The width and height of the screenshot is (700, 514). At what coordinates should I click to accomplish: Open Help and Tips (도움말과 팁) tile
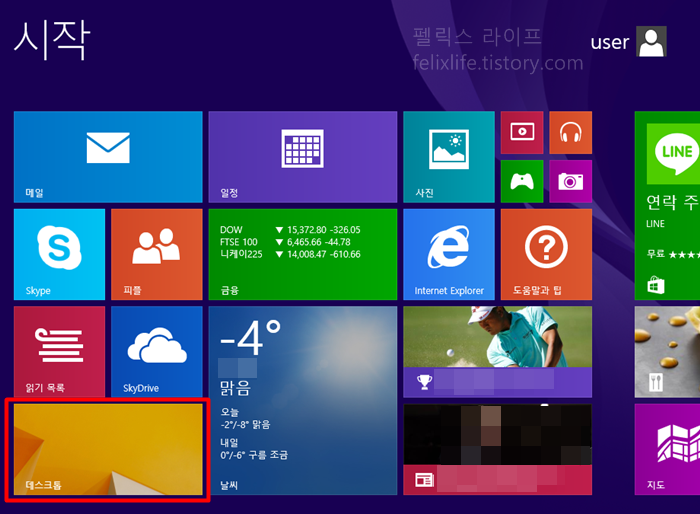click(546, 254)
